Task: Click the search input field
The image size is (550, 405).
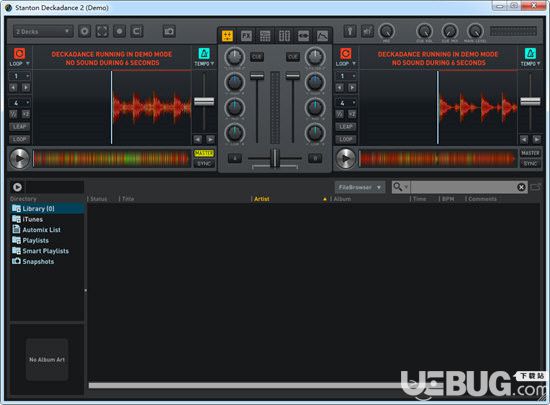Action: [463, 187]
